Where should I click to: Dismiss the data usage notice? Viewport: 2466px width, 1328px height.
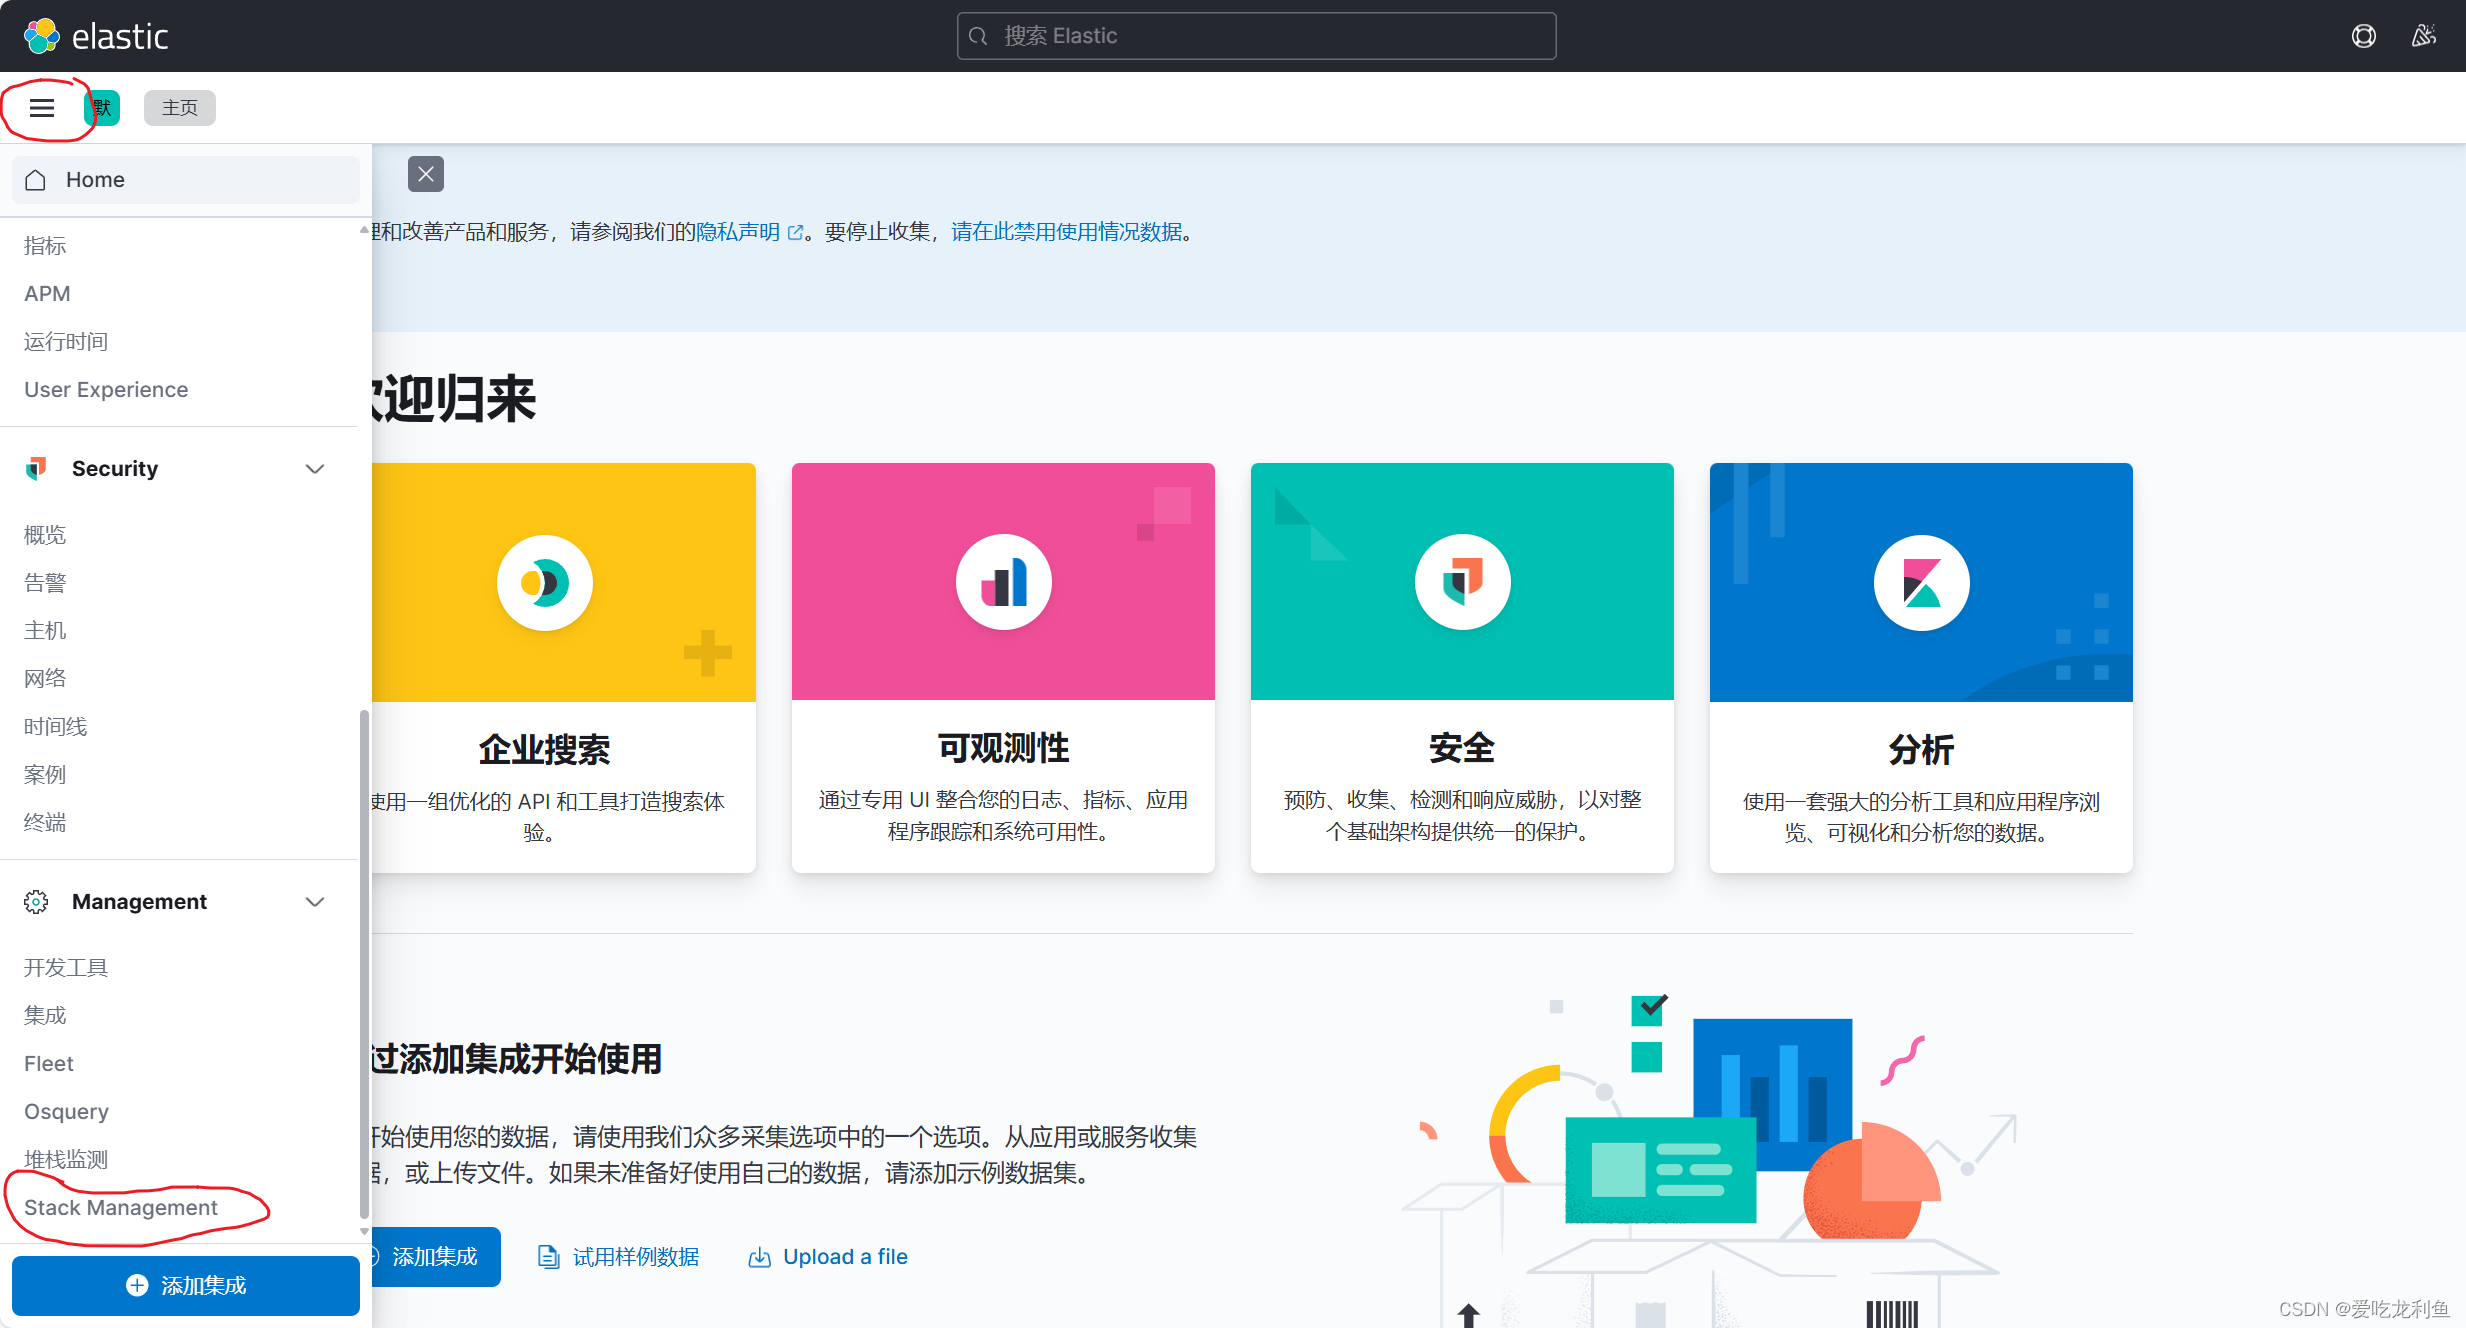(426, 174)
